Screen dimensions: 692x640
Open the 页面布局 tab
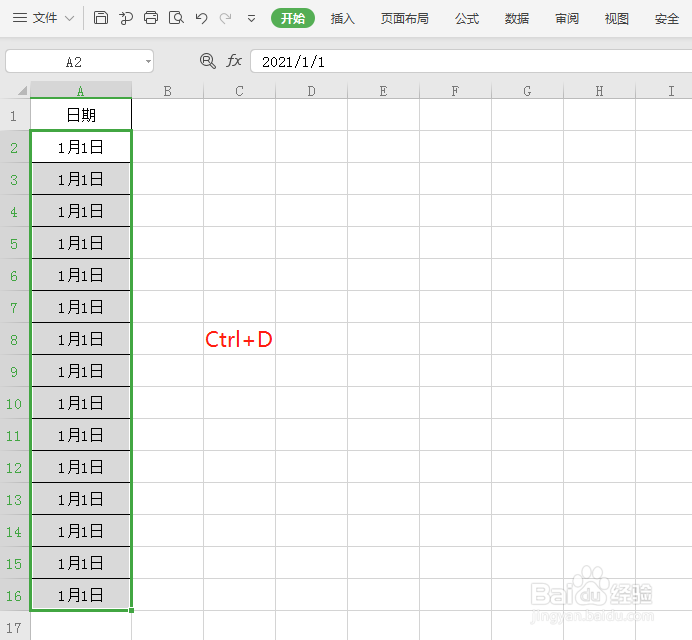[x=405, y=19]
